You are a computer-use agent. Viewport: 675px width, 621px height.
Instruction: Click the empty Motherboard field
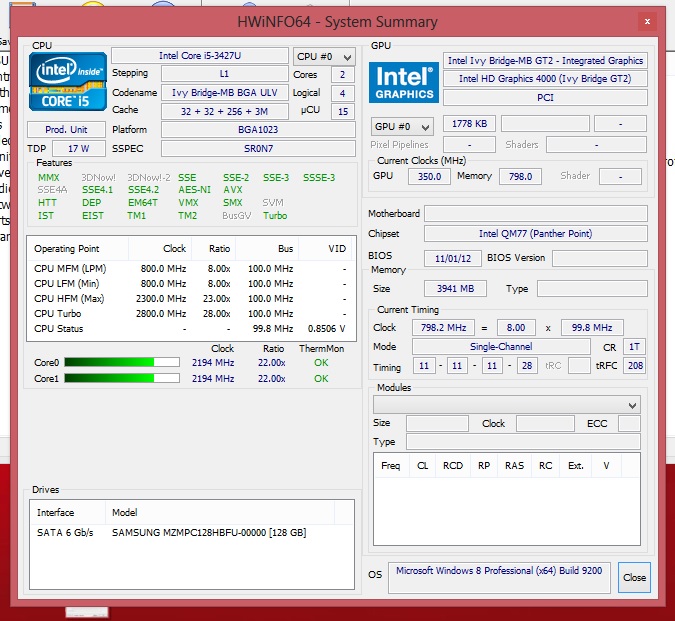[x=536, y=214]
